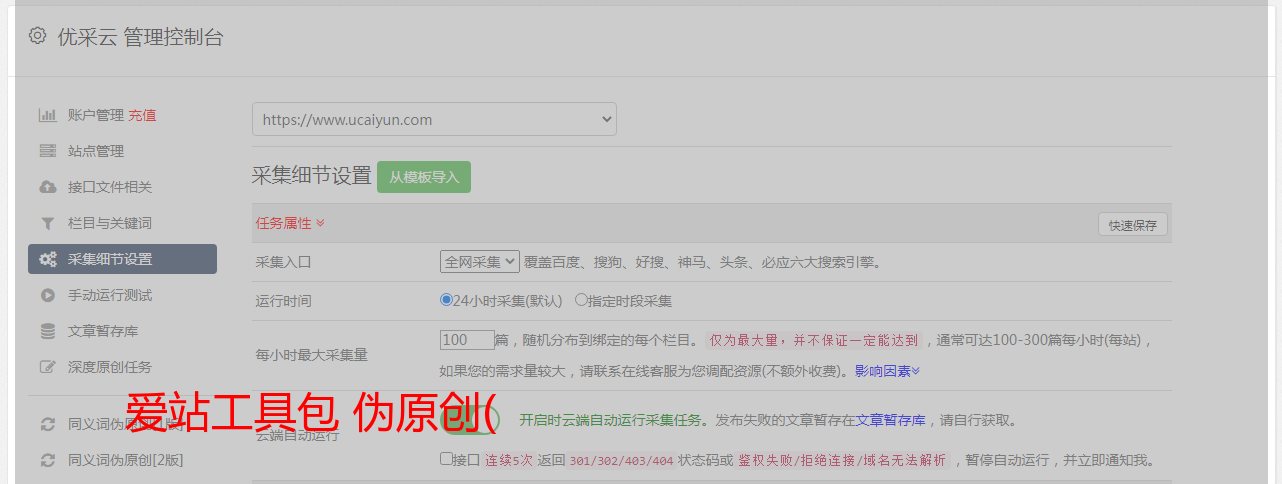This screenshot has width=1282, height=484.
Task: Click the gear icon beside 优采云 管理控制台
Action: 37,36
